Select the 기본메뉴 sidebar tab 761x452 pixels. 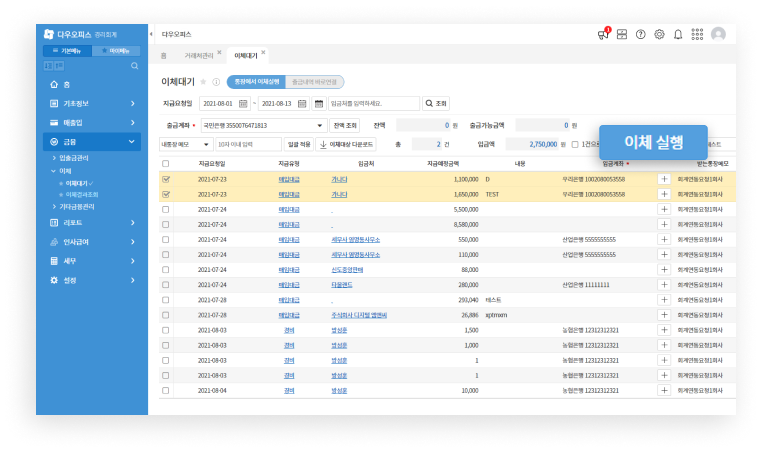click(x=67, y=50)
